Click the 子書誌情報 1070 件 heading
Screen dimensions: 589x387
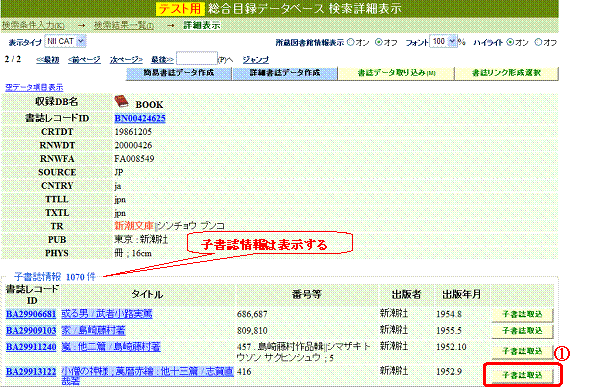55,277
